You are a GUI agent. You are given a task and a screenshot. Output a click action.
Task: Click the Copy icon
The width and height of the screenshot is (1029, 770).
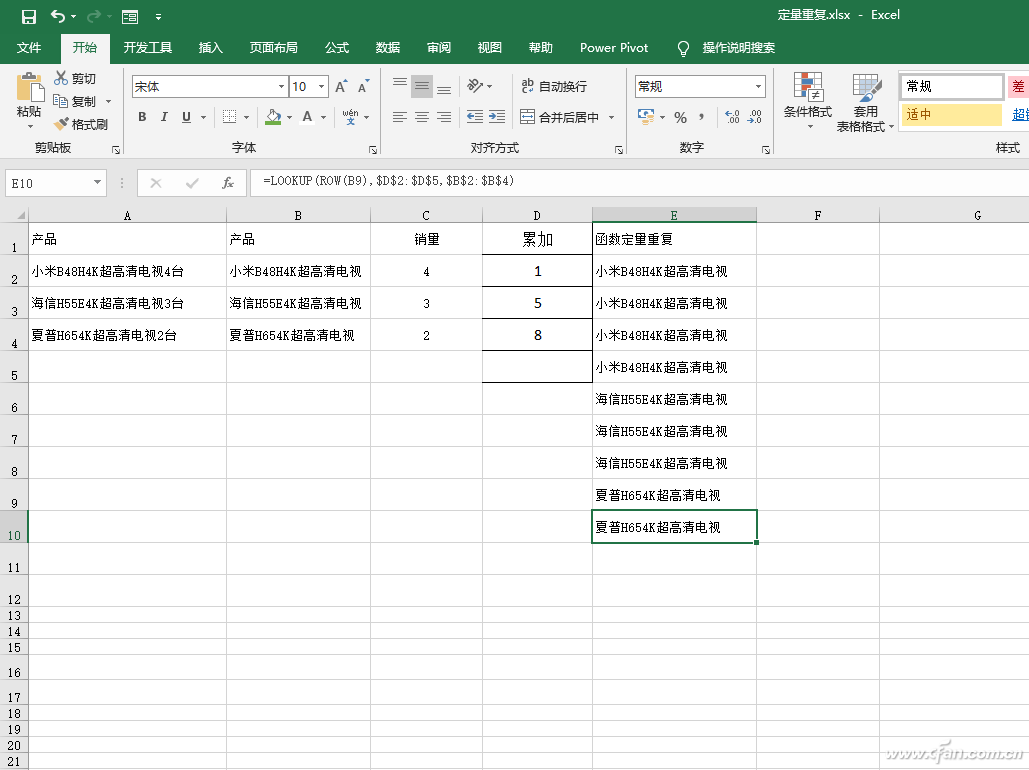pyautogui.click(x=60, y=101)
